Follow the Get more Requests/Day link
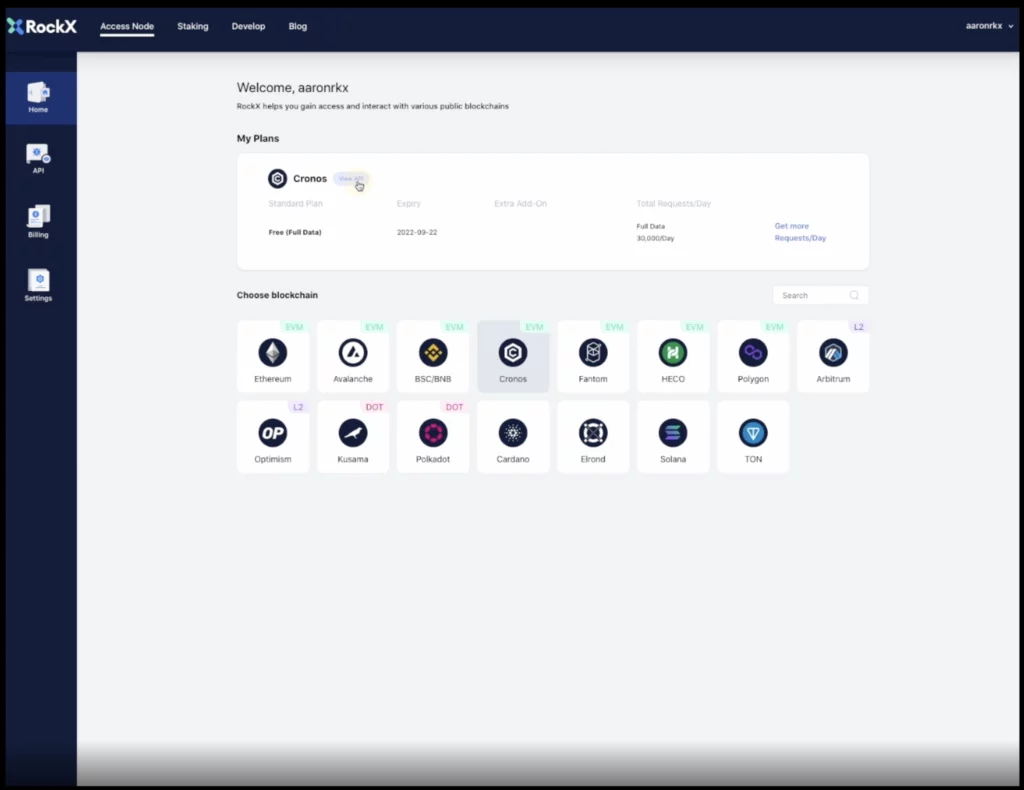This screenshot has width=1024, height=790. pos(800,232)
